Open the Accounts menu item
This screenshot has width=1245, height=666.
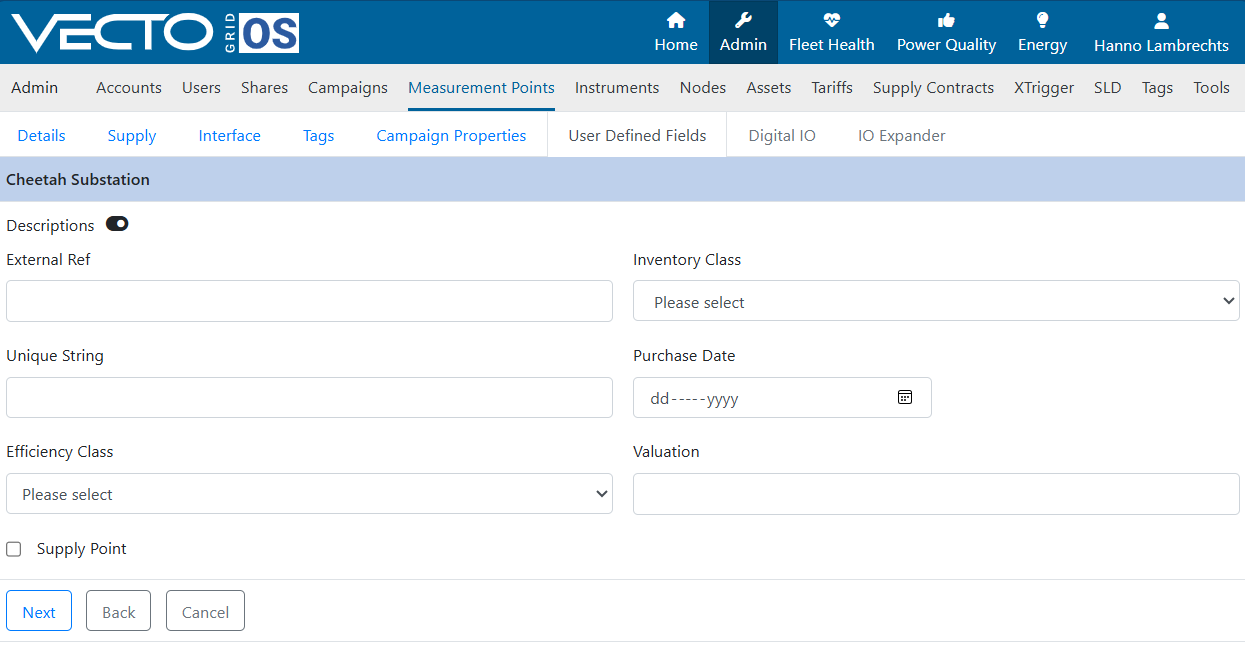pyautogui.click(x=129, y=88)
